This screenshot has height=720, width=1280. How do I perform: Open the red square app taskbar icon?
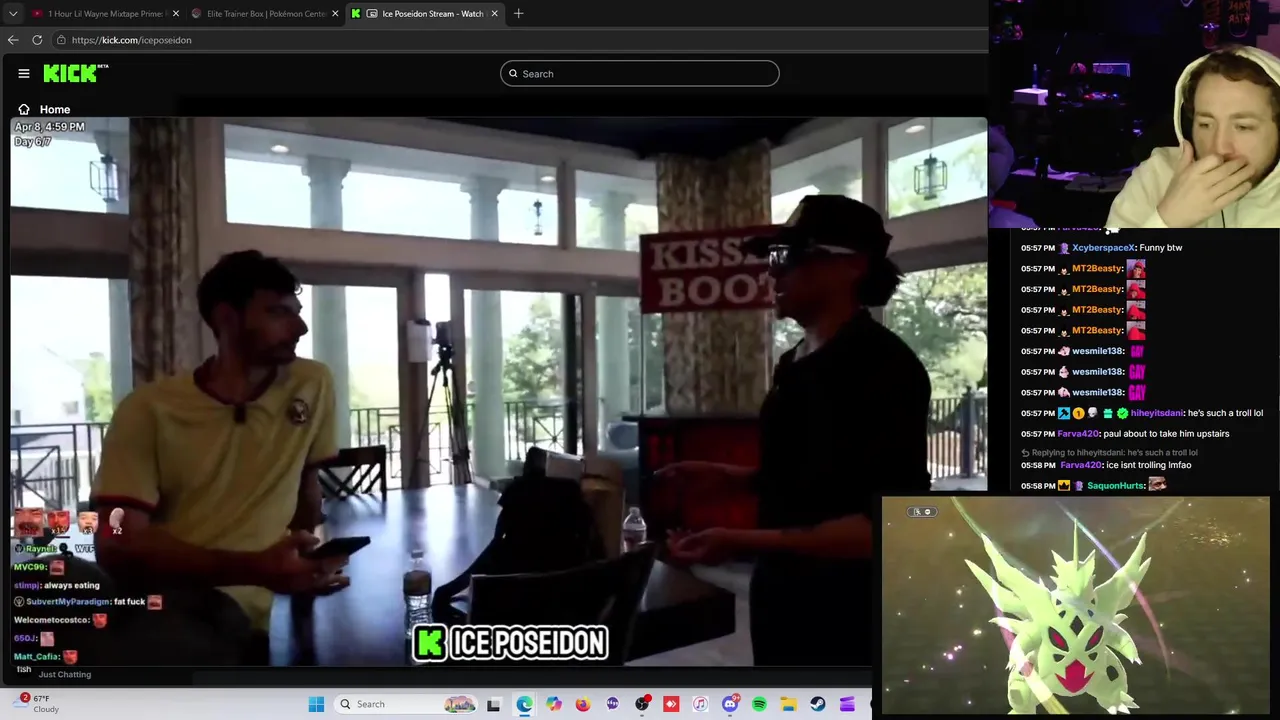click(671, 704)
